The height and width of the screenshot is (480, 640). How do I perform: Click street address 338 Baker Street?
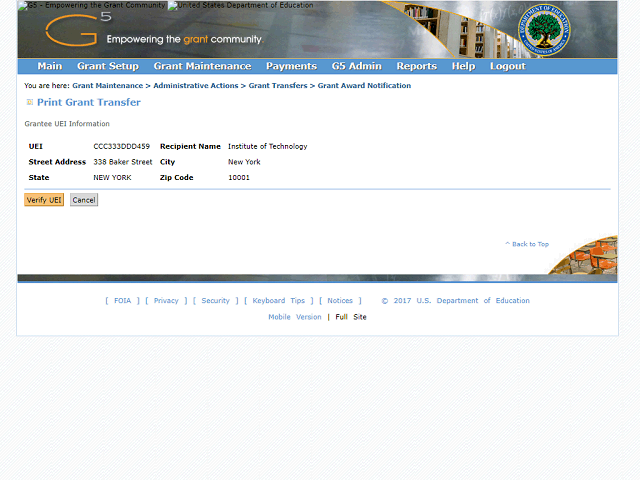pyautogui.click(x=123, y=162)
